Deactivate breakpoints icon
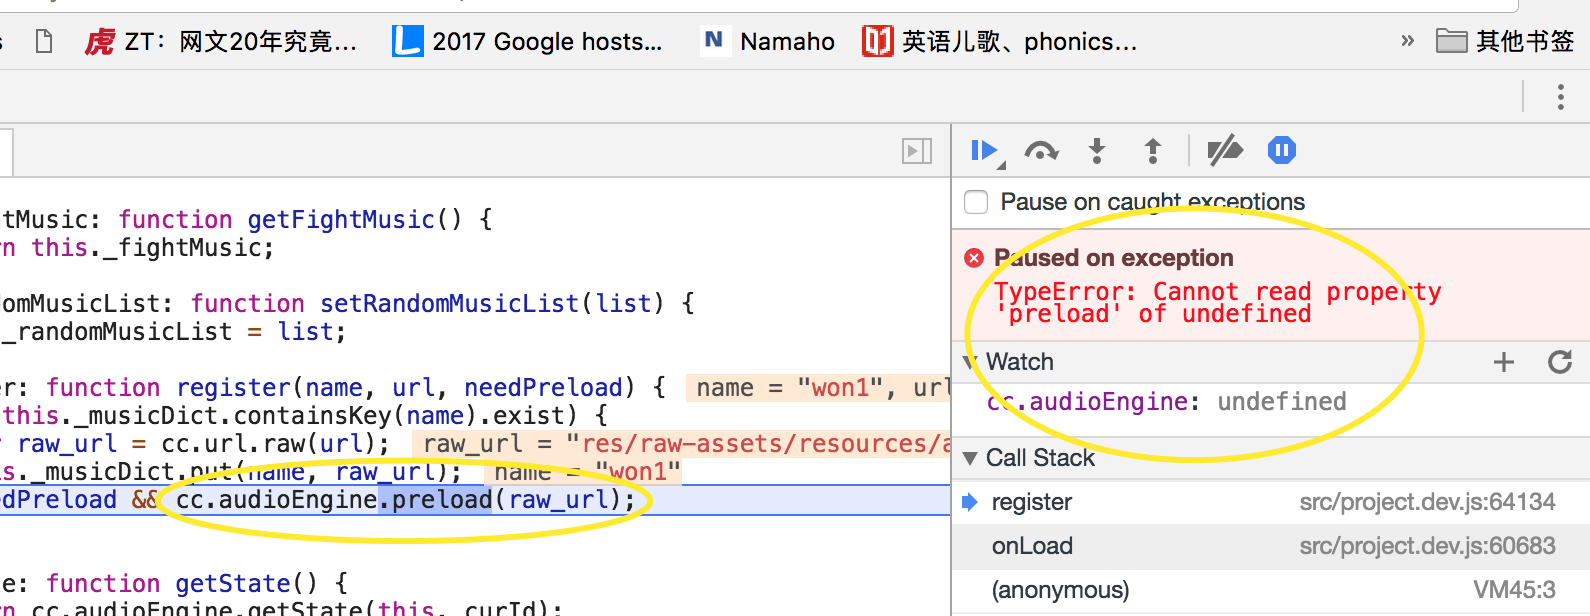The width and height of the screenshot is (1590, 616). click(1225, 151)
